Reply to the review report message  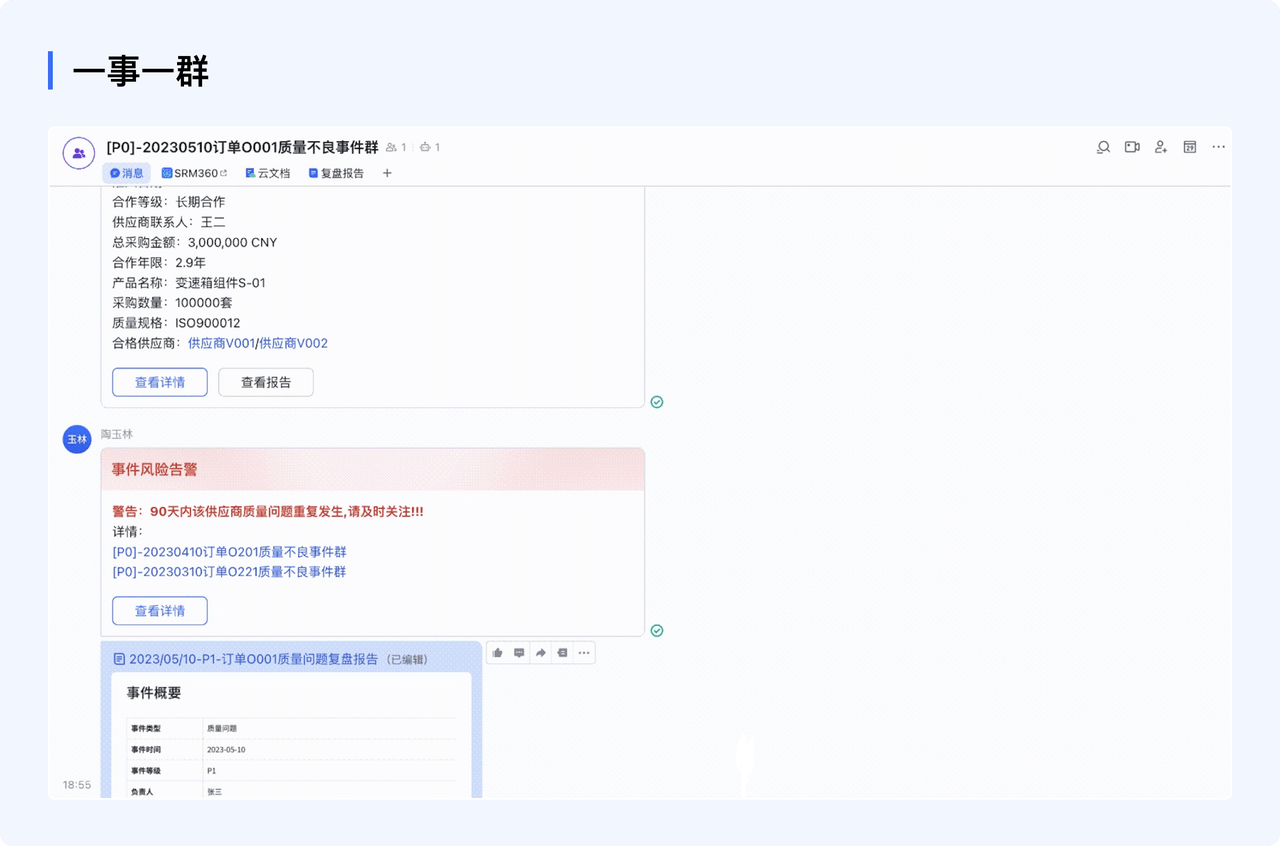(x=519, y=653)
